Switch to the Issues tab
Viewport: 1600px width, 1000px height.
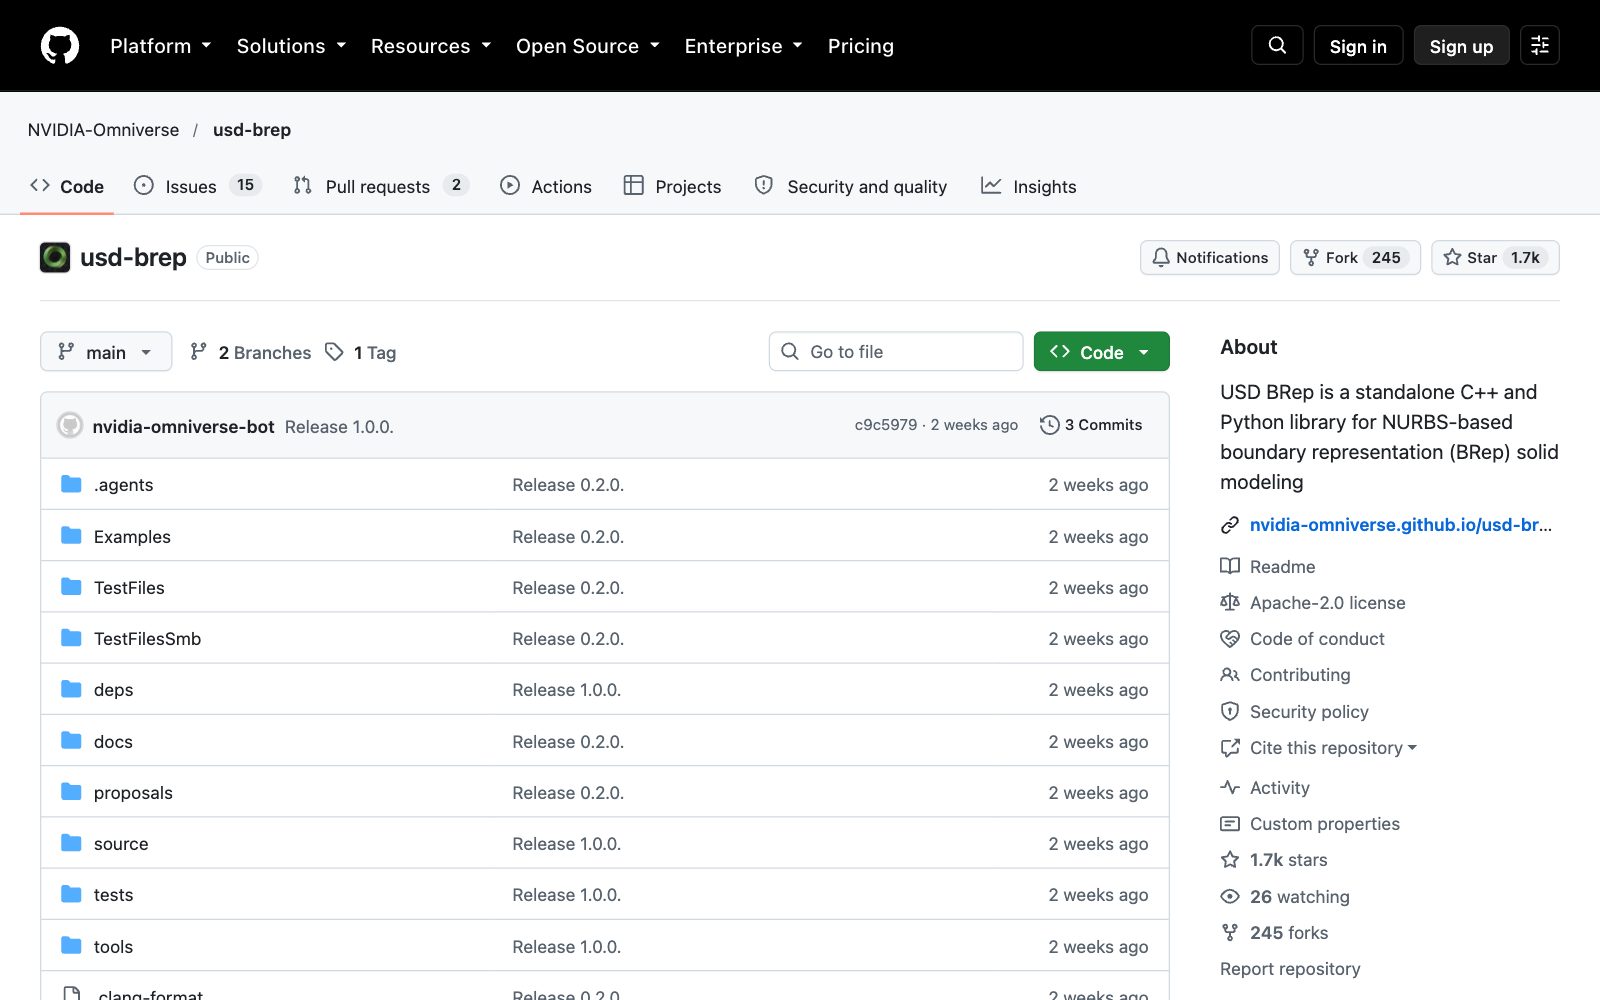198,186
